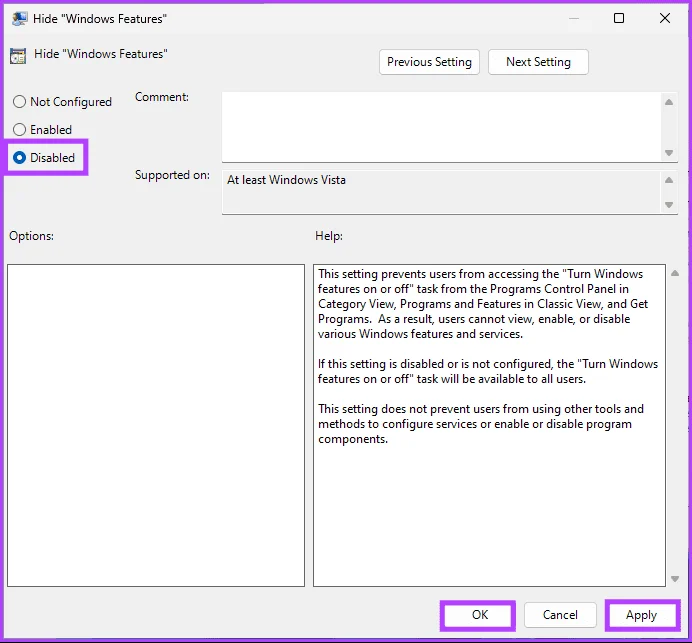Click Help pane scroll down arrow
The height and width of the screenshot is (643, 692).
click(x=675, y=579)
